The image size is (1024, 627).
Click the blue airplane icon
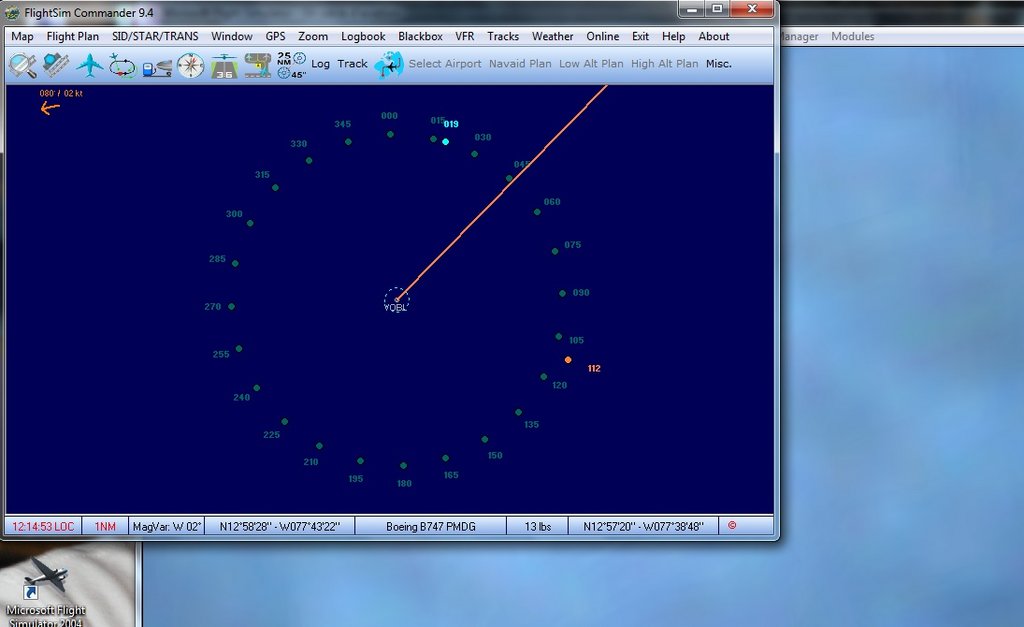click(x=90, y=65)
